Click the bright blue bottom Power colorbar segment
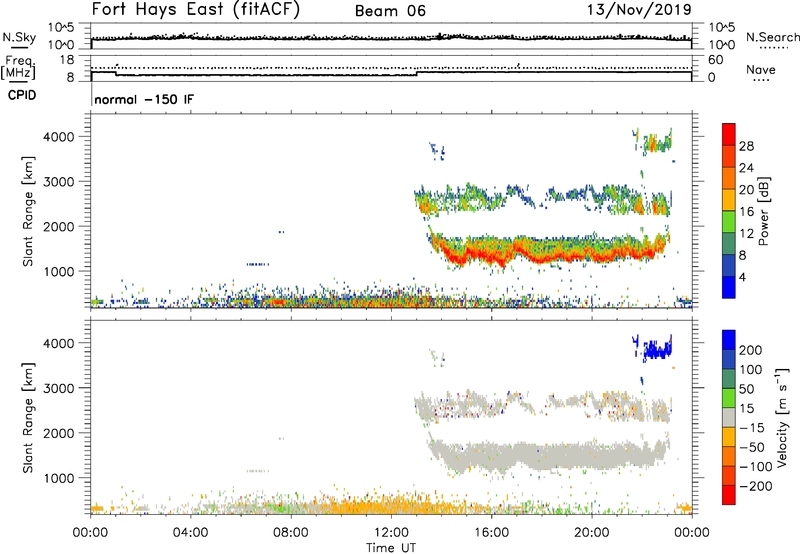The height and width of the screenshot is (554, 800). tap(729, 287)
